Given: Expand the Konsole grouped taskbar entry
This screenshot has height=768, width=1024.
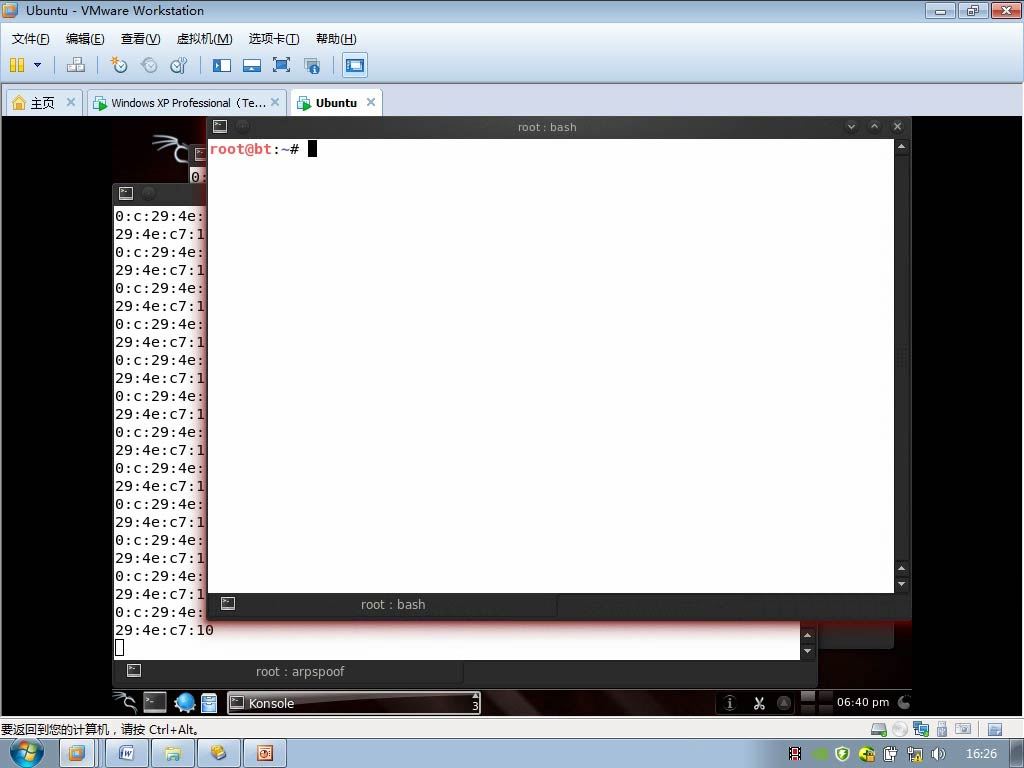Looking at the screenshot, I should coord(354,703).
